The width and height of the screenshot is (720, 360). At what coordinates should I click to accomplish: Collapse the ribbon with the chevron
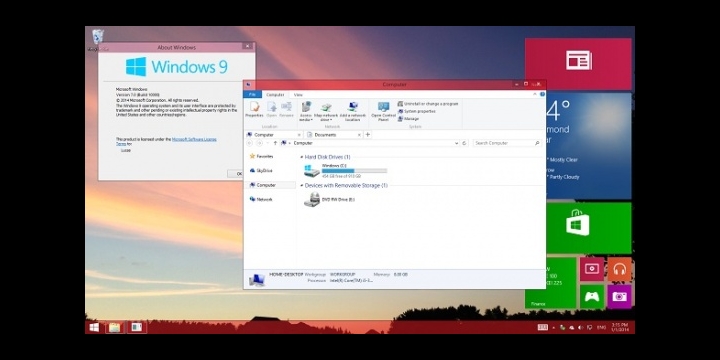pyautogui.click(x=535, y=94)
